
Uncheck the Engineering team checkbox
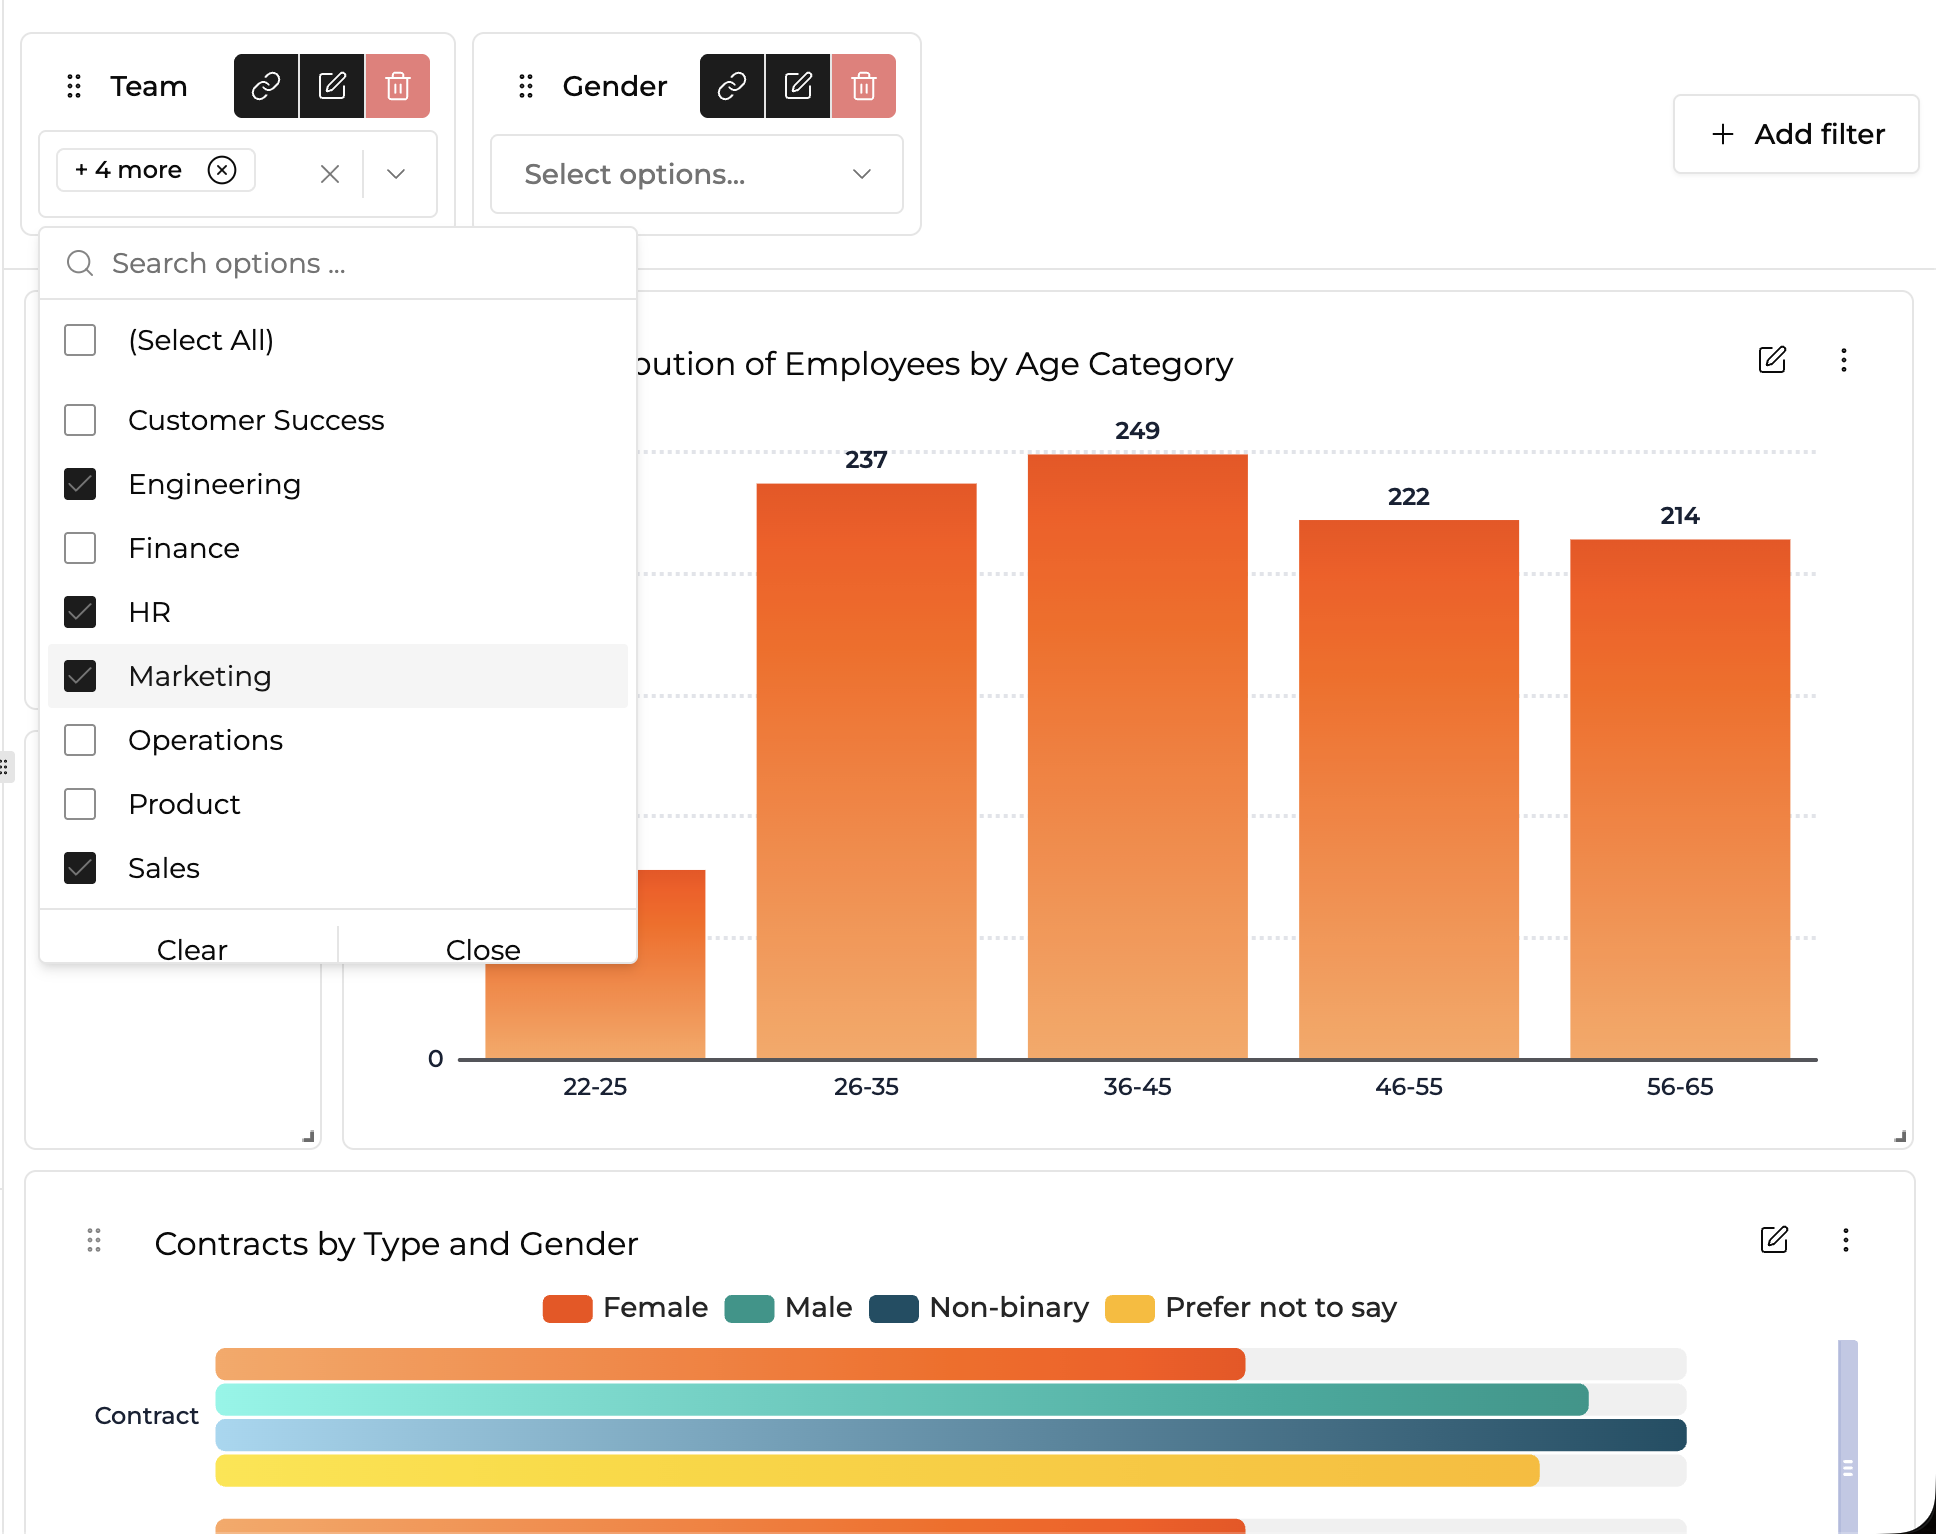[x=80, y=484]
